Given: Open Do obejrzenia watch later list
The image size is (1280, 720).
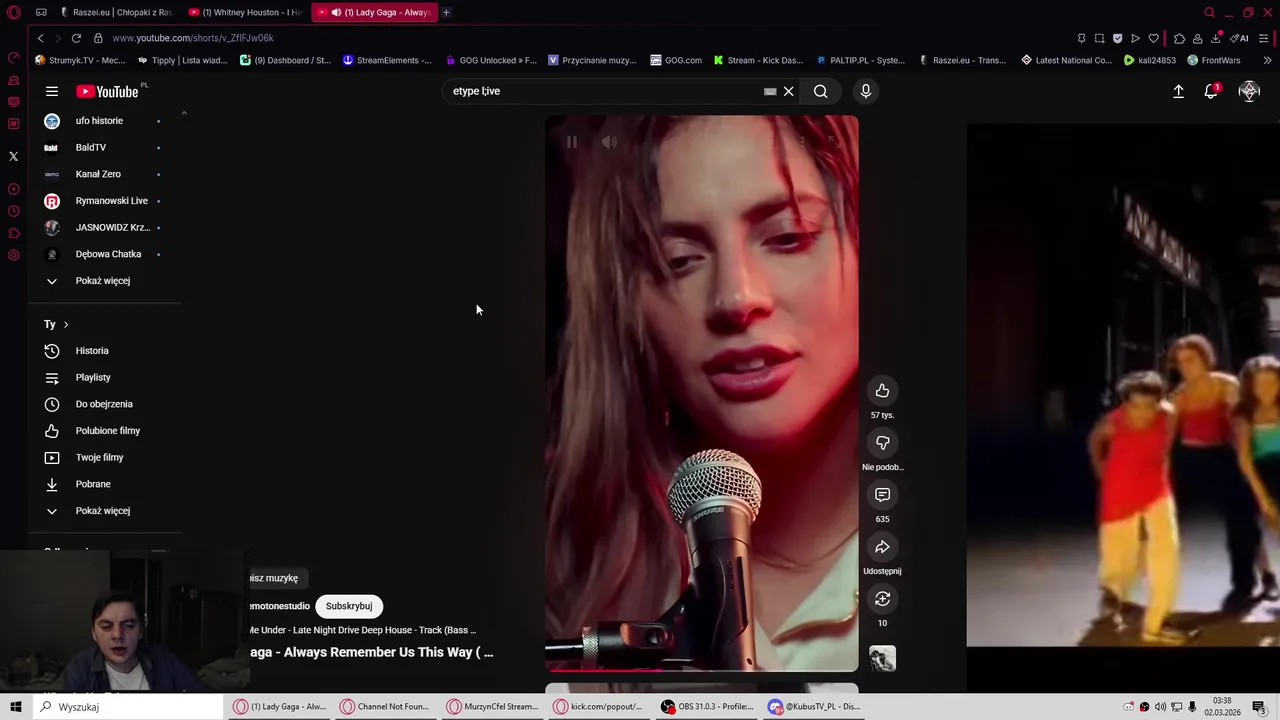Looking at the screenshot, I should (x=104, y=404).
